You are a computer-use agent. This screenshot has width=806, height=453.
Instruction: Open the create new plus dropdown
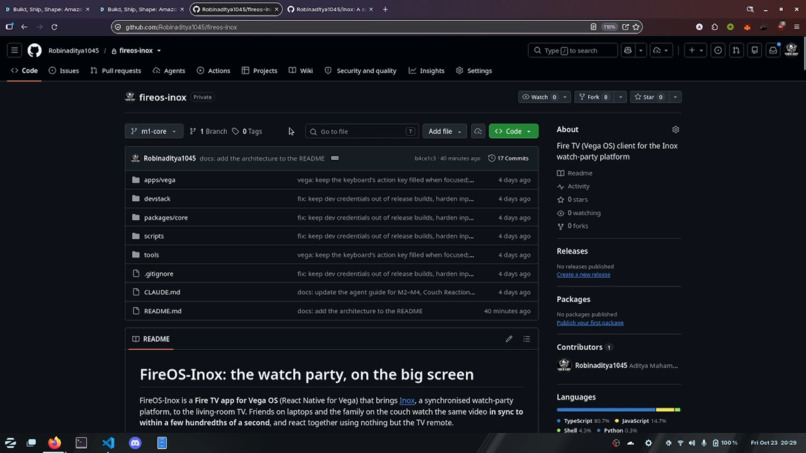(695, 50)
